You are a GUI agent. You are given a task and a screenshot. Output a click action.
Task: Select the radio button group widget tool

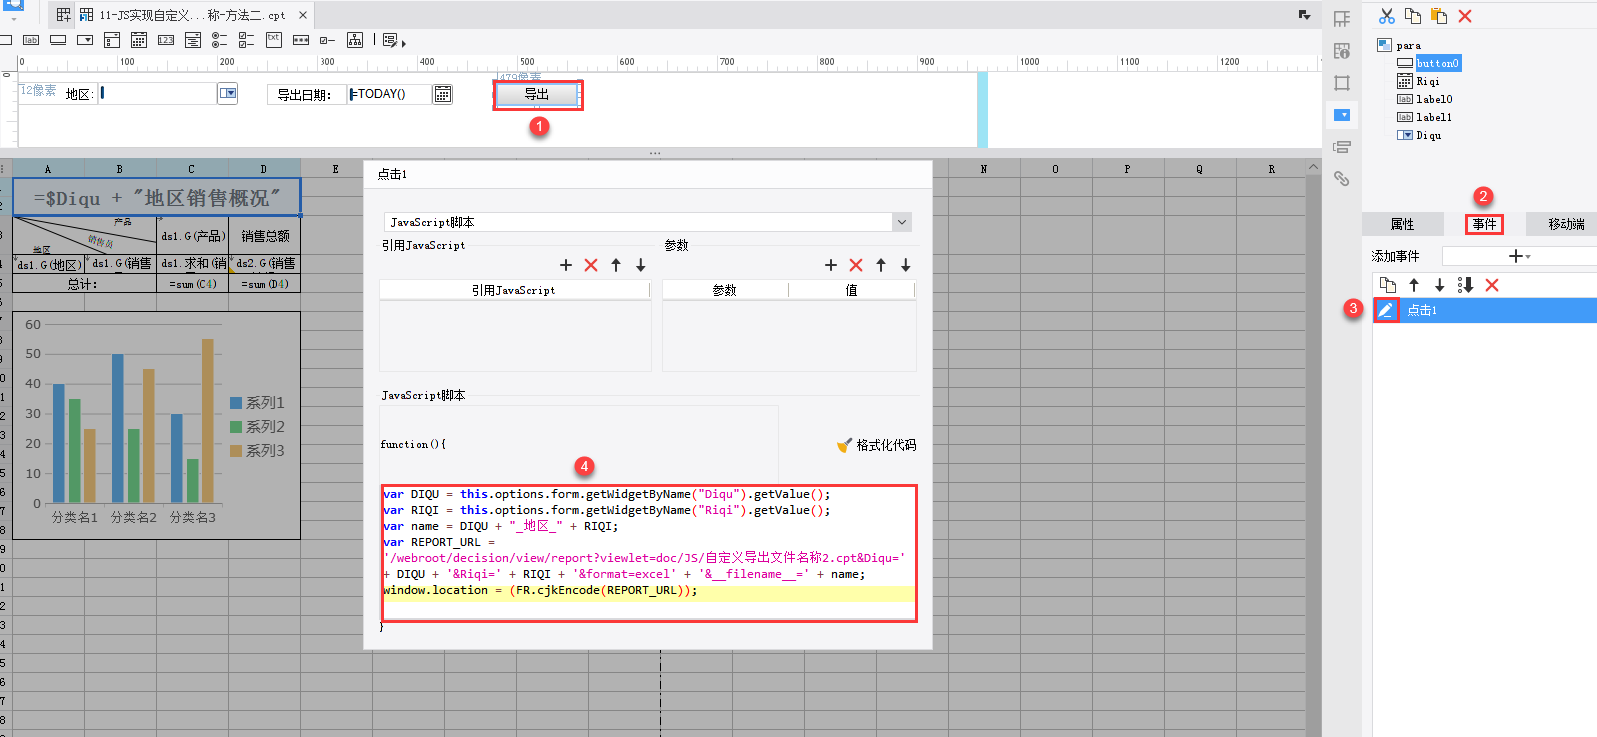[x=219, y=40]
